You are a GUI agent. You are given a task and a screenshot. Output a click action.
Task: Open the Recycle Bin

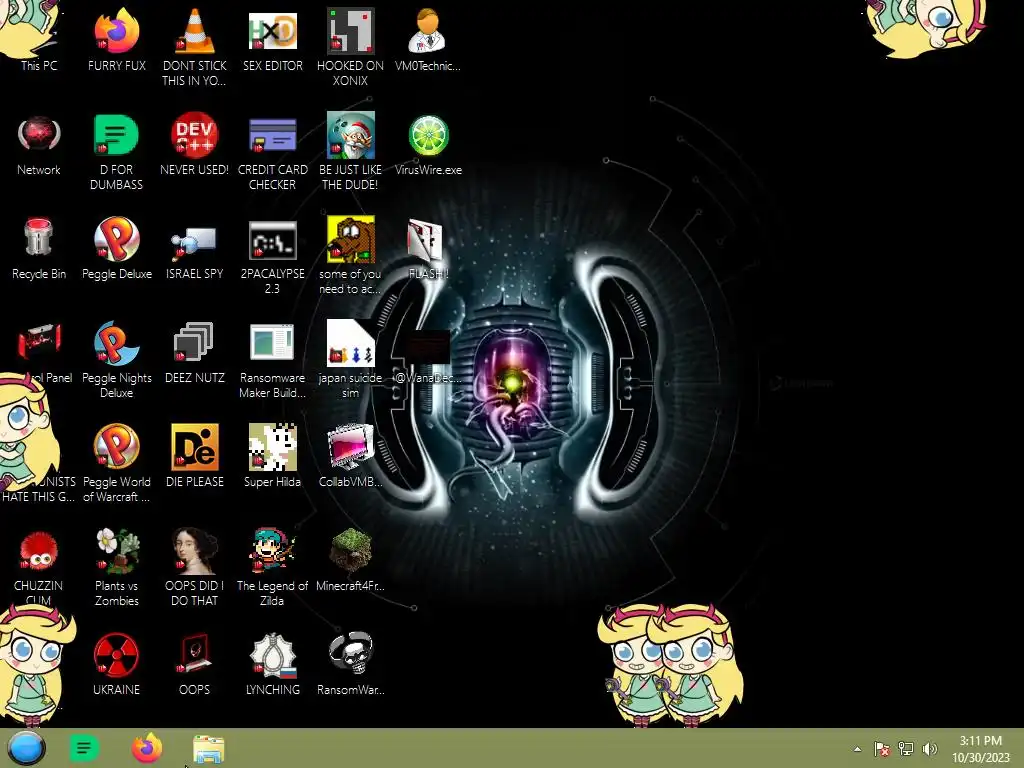tap(39, 248)
